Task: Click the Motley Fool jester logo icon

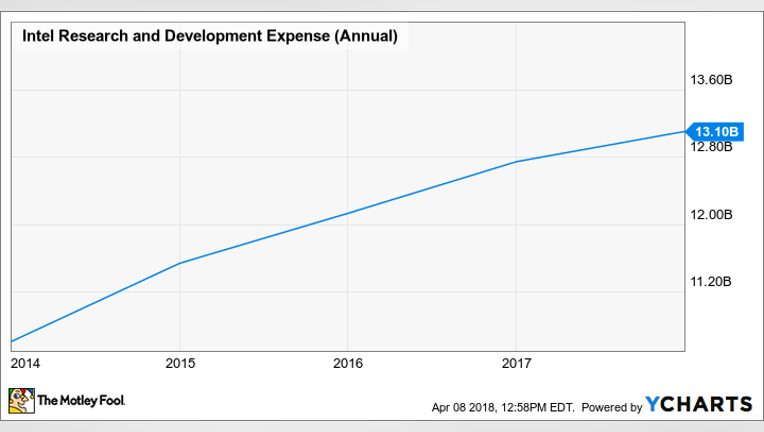Action: [21, 401]
